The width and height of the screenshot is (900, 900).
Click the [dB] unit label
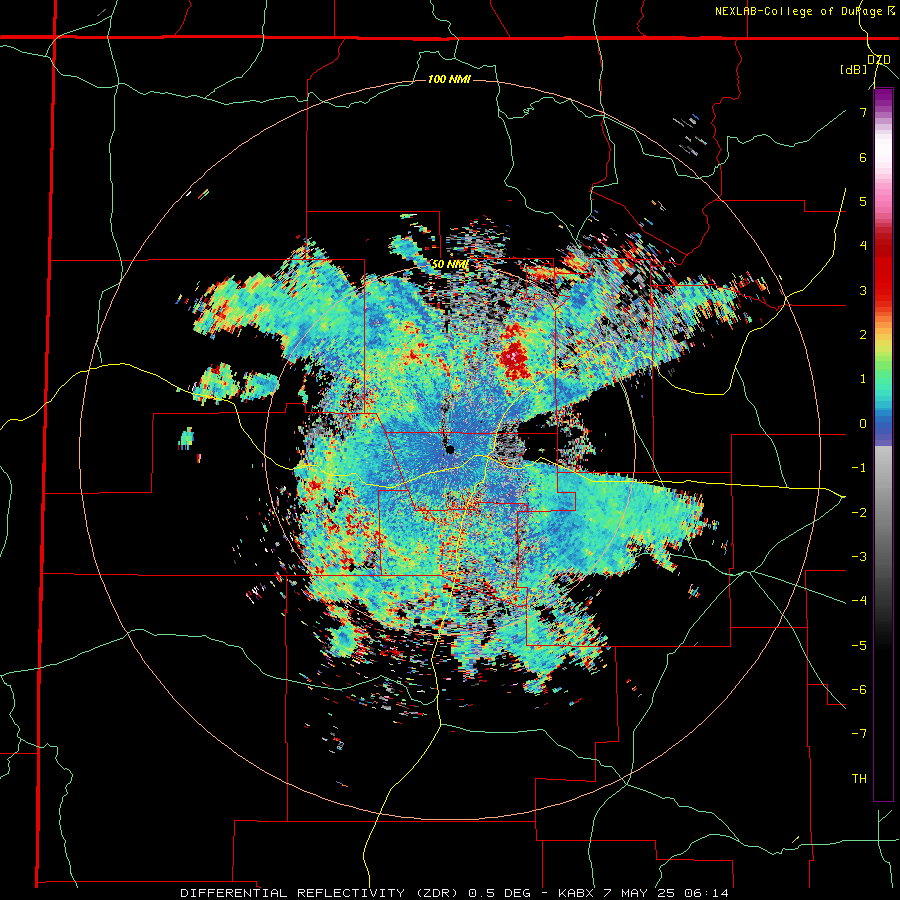pyautogui.click(x=854, y=69)
